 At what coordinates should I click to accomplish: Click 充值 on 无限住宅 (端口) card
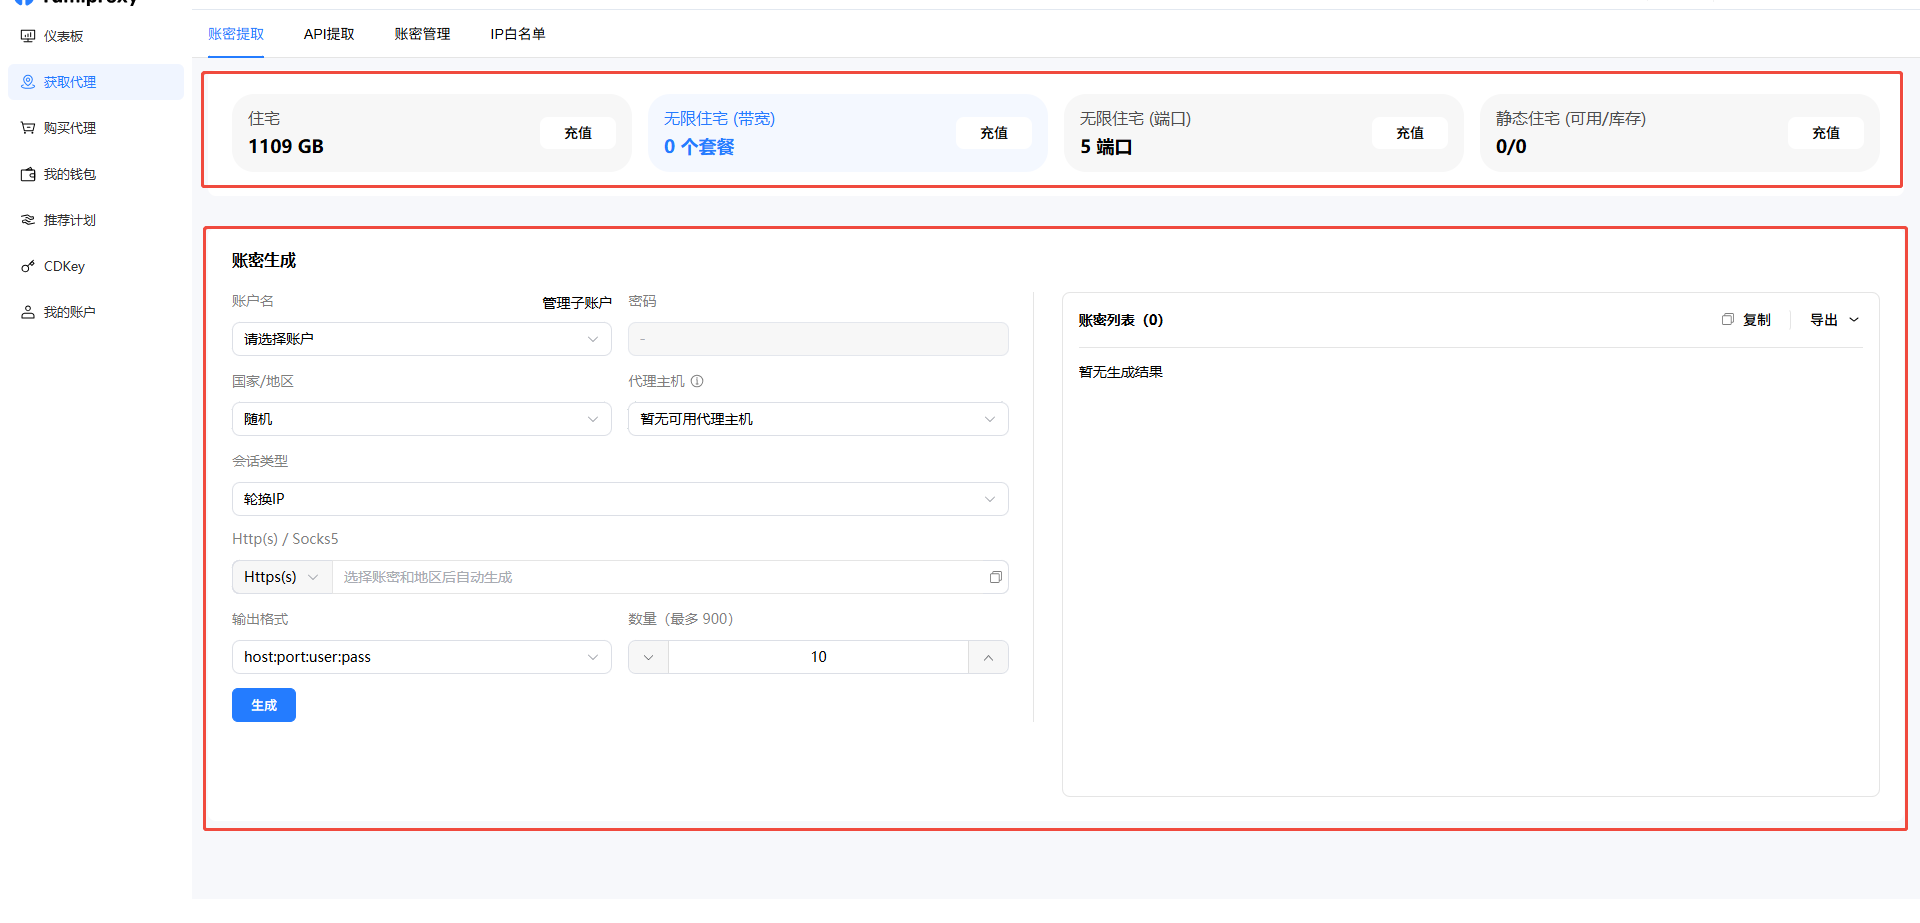1410,133
